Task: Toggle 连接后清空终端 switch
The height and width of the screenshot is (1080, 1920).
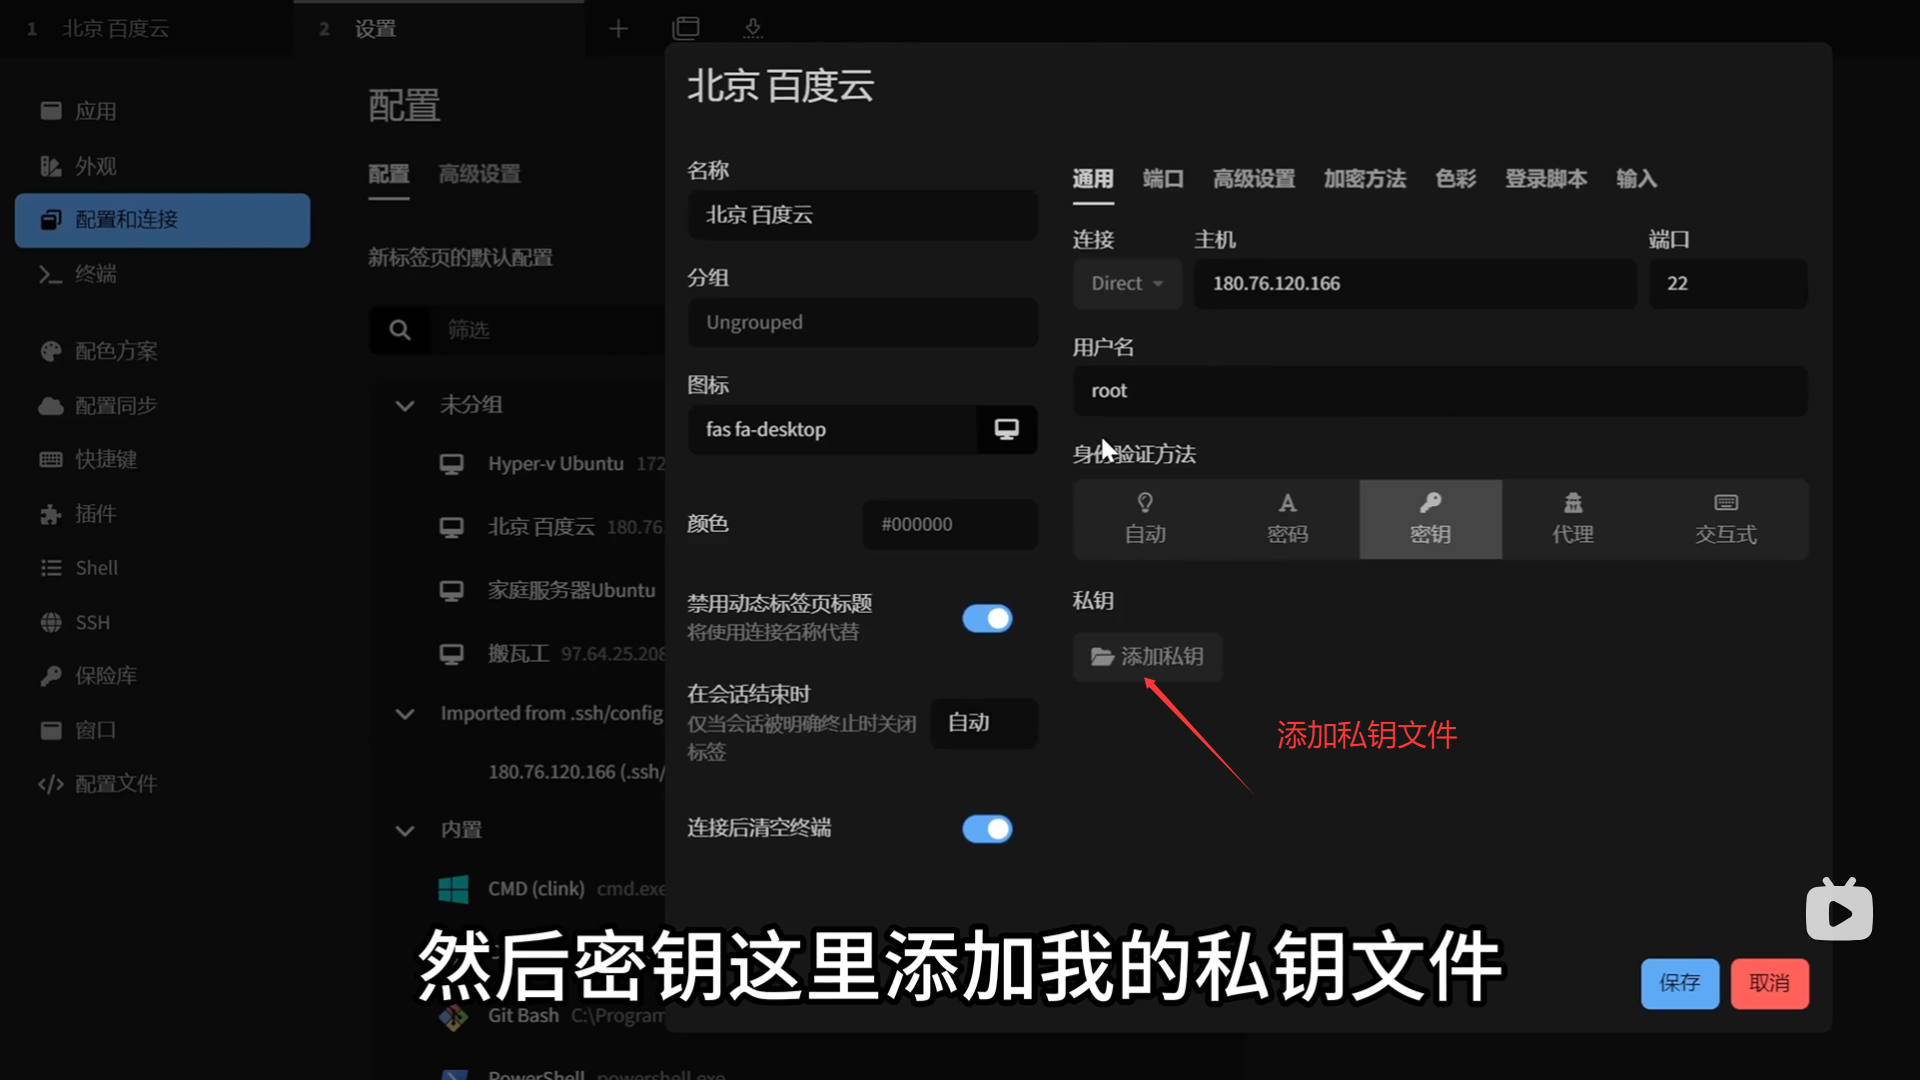Action: tap(987, 829)
